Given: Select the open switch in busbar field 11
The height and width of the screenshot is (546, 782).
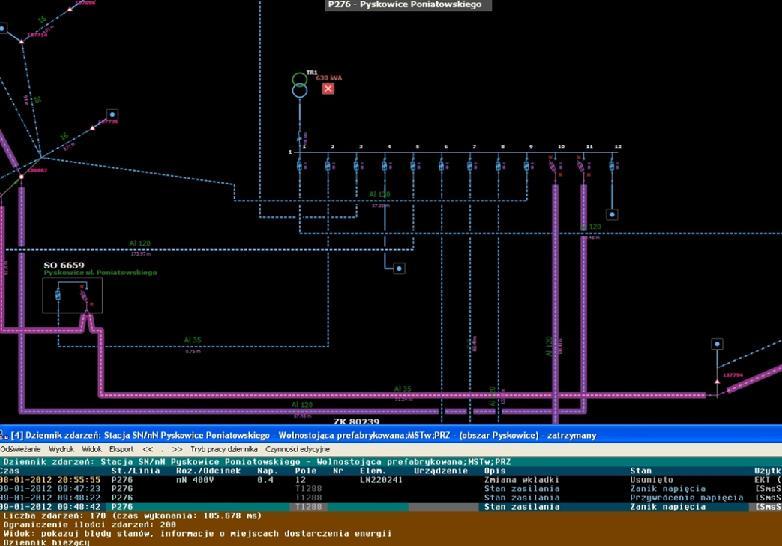Looking at the screenshot, I should click(x=582, y=165).
